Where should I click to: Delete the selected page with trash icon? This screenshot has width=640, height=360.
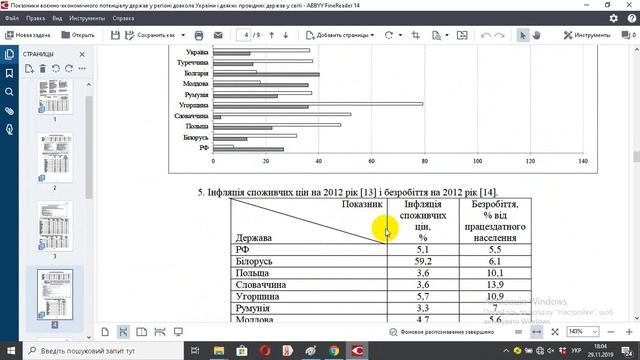tap(42, 69)
